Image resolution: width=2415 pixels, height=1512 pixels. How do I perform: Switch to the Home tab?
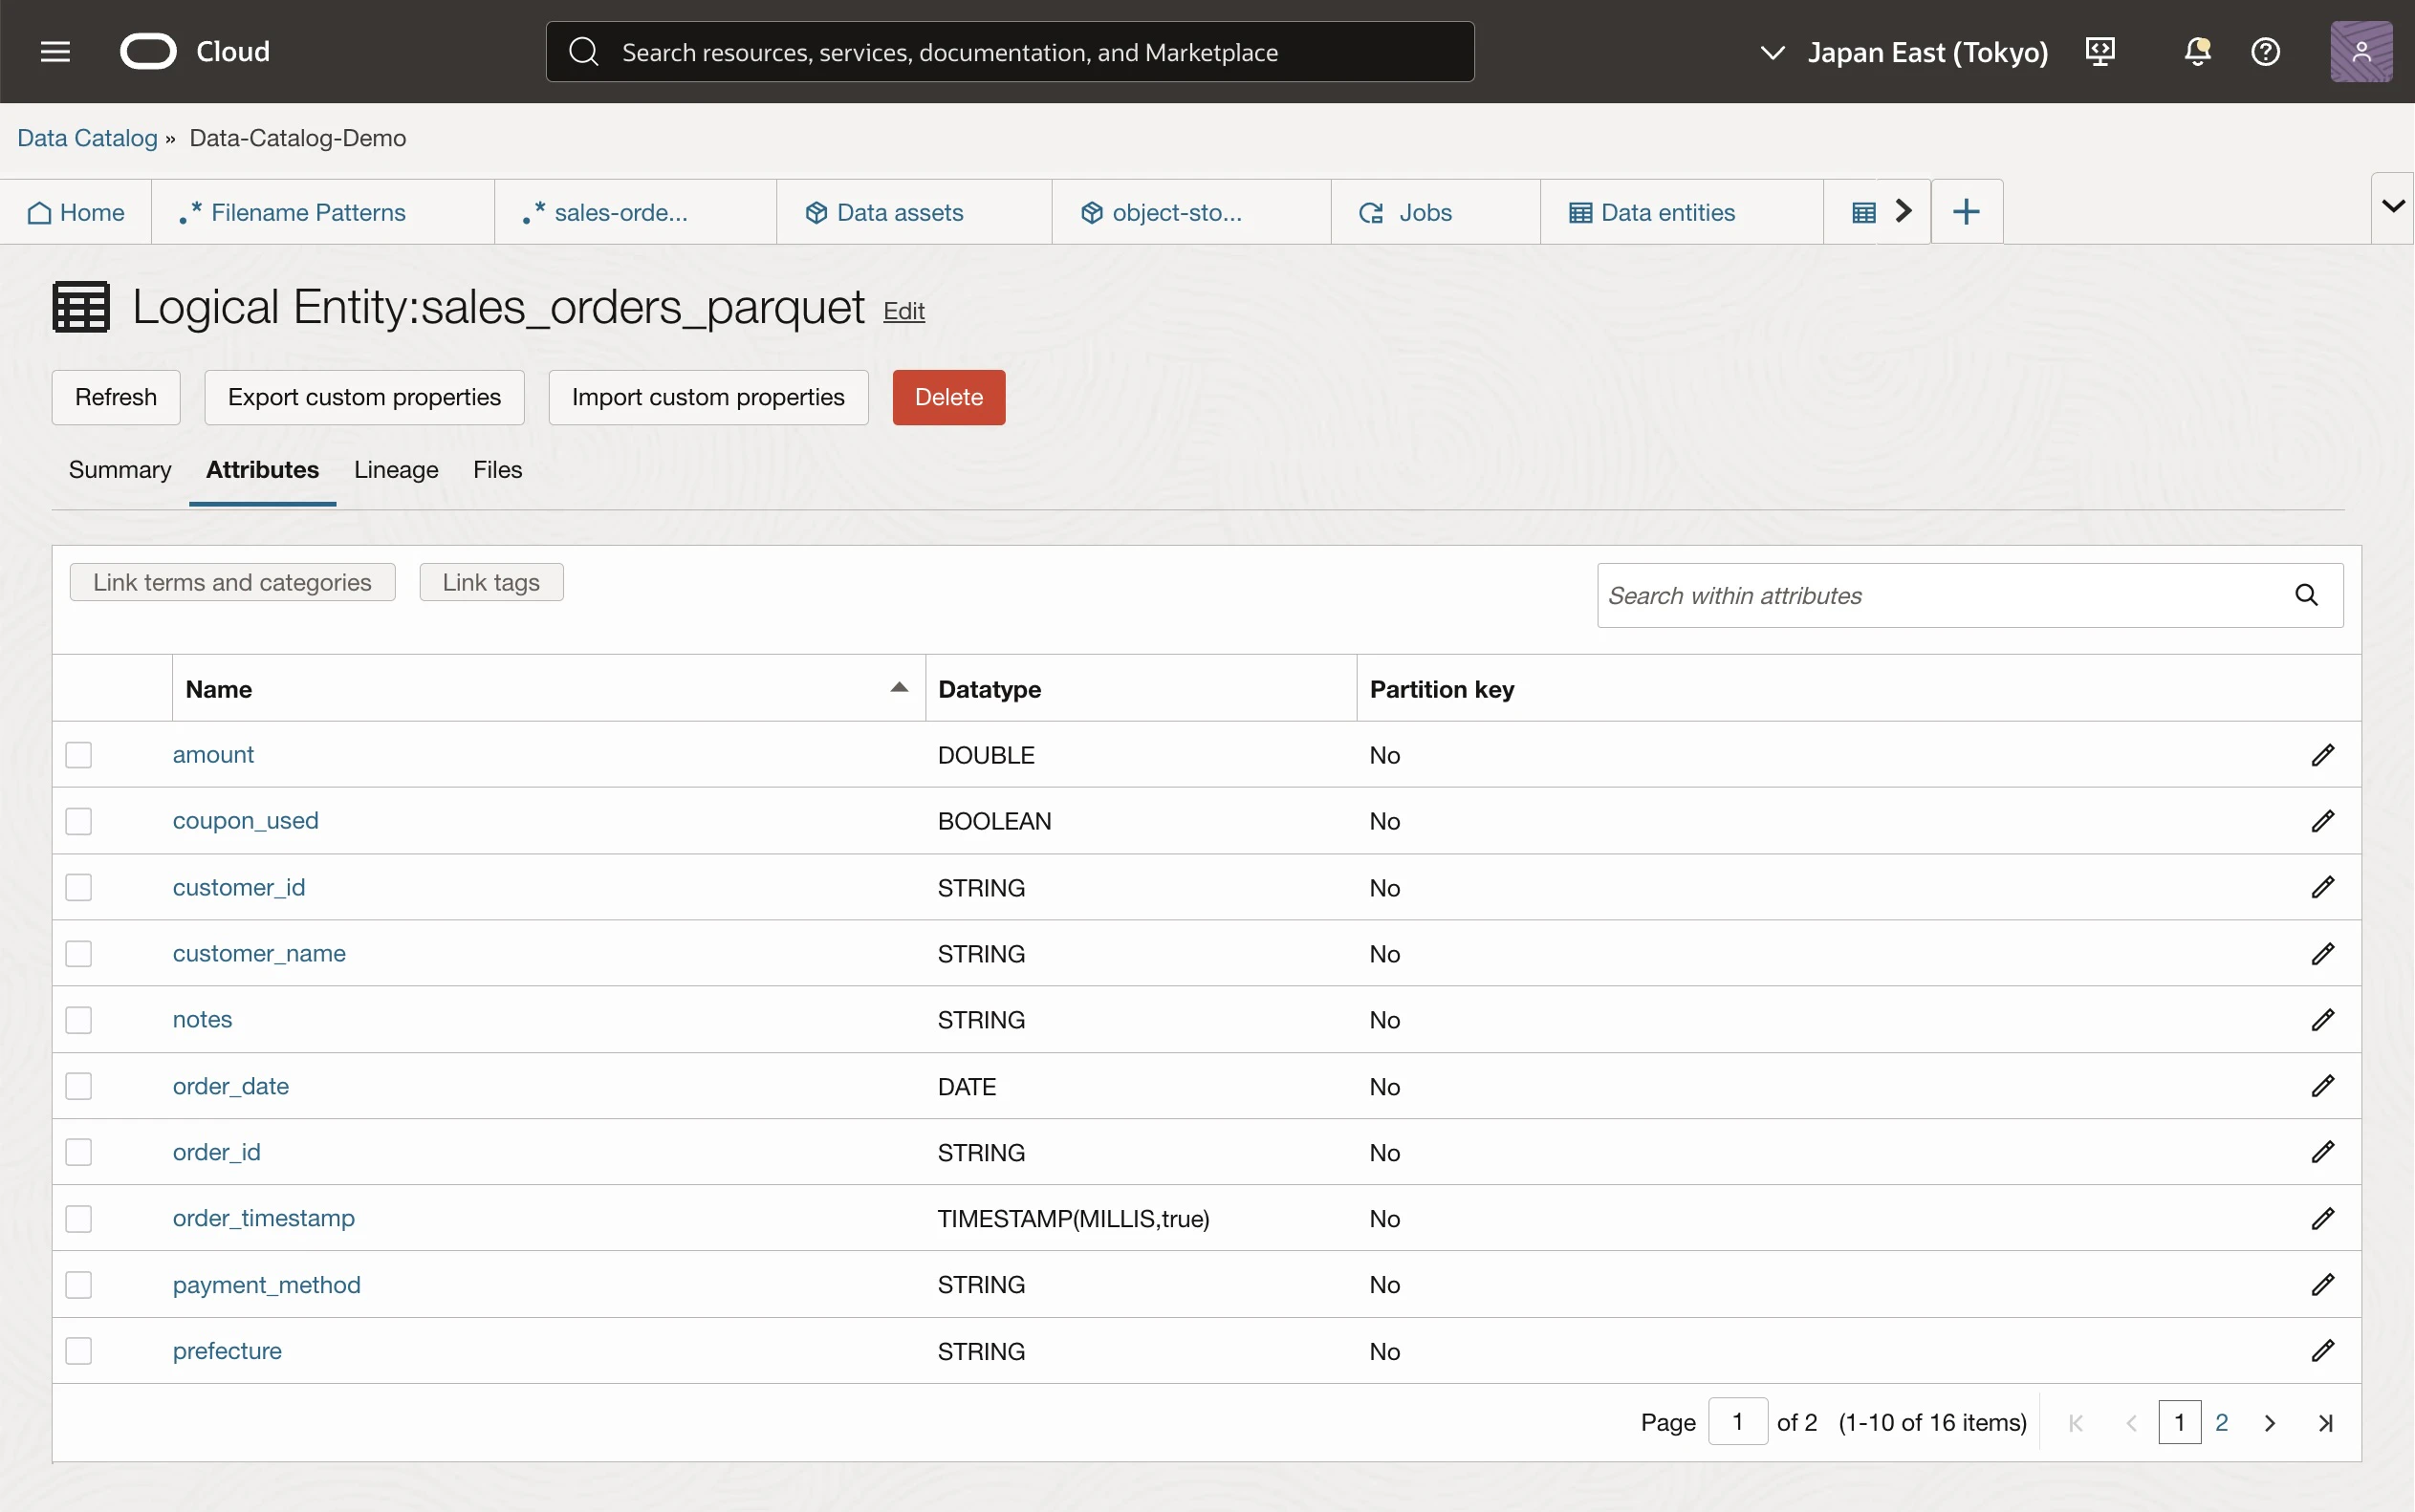coord(76,212)
